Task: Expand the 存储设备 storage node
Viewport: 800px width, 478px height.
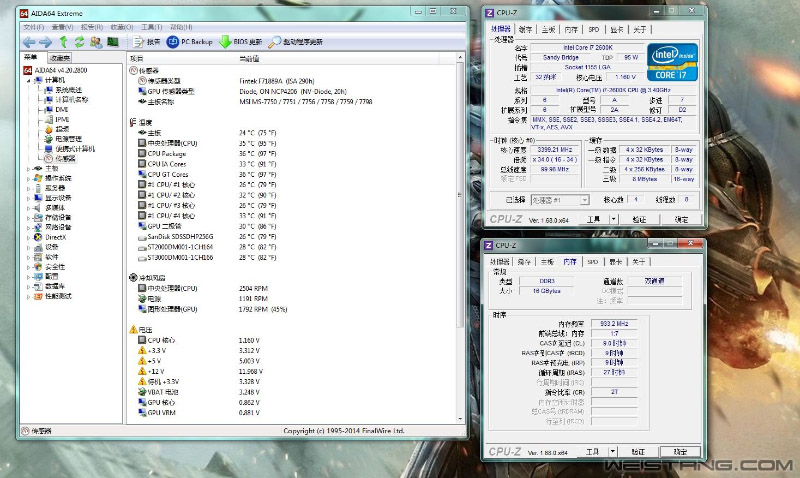Action: point(29,217)
